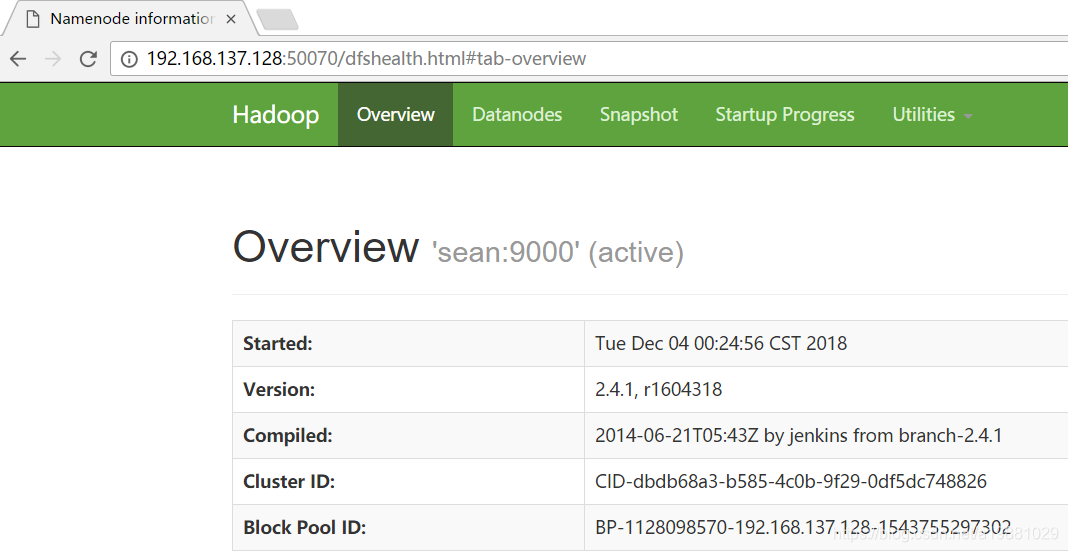The width and height of the screenshot is (1068, 552).
Task: Reload the page with the refresh icon
Action: click(x=88, y=59)
